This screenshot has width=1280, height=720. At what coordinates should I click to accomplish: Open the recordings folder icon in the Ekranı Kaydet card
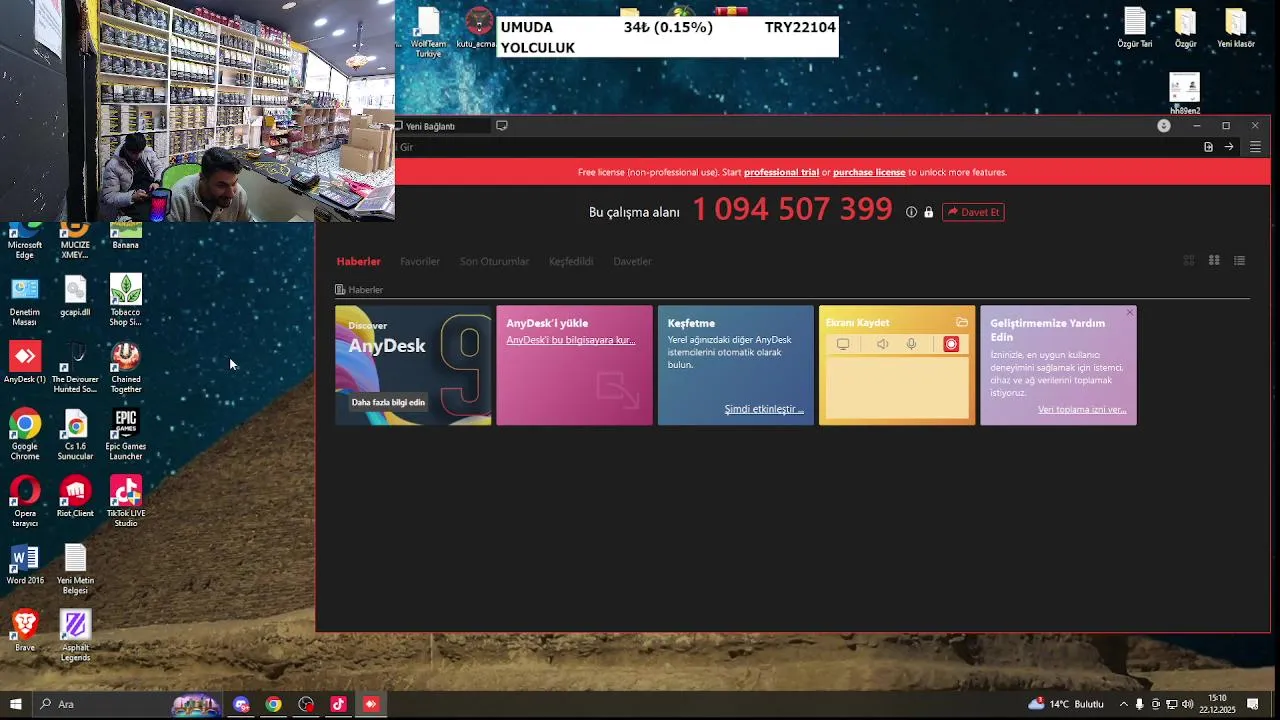(x=962, y=322)
